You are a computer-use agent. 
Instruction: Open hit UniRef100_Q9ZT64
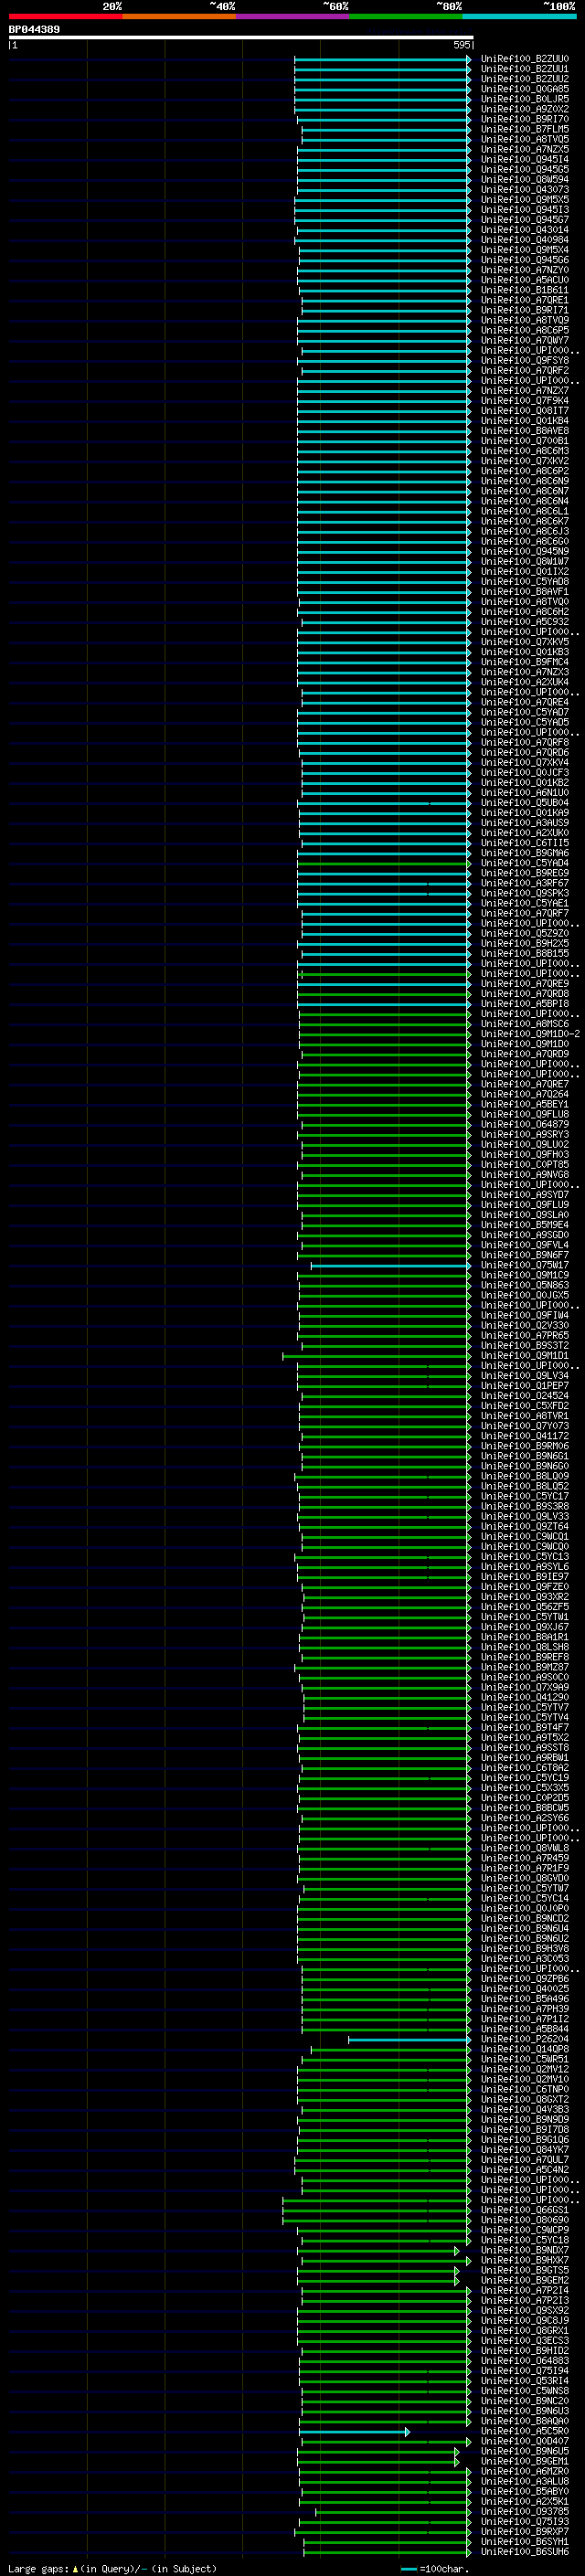tap(524, 1526)
